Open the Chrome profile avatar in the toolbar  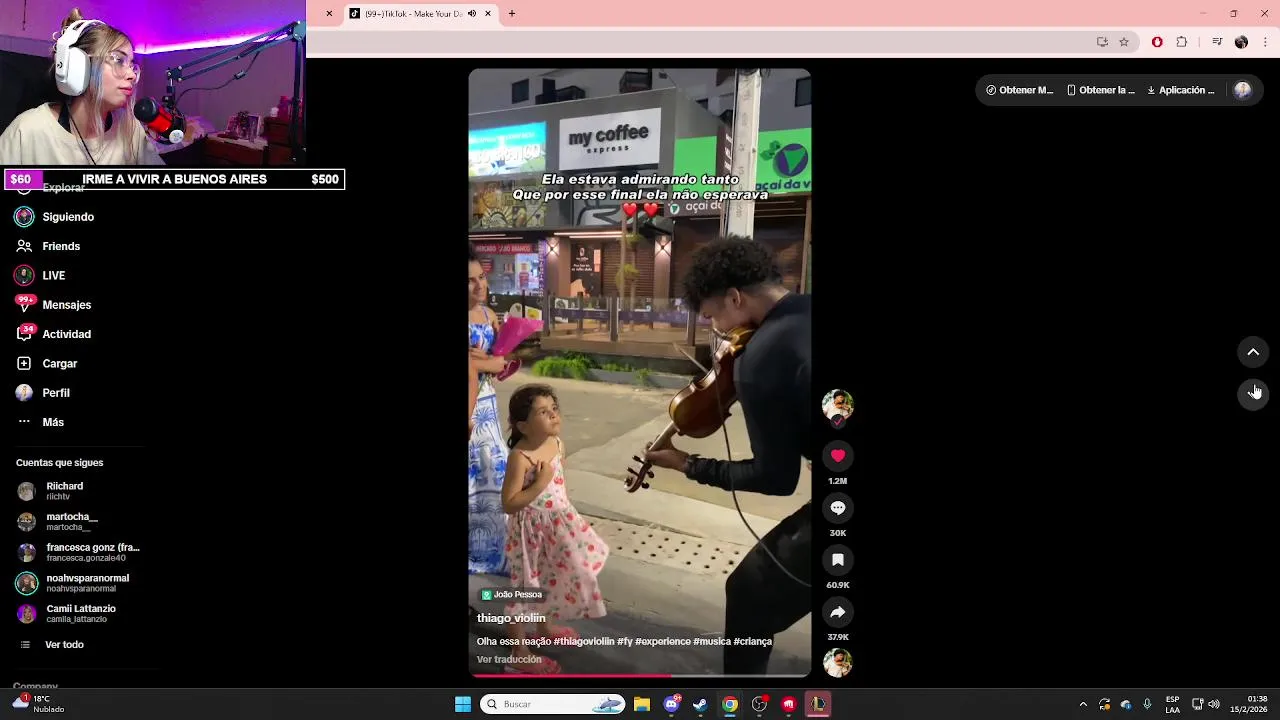(x=1241, y=42)
